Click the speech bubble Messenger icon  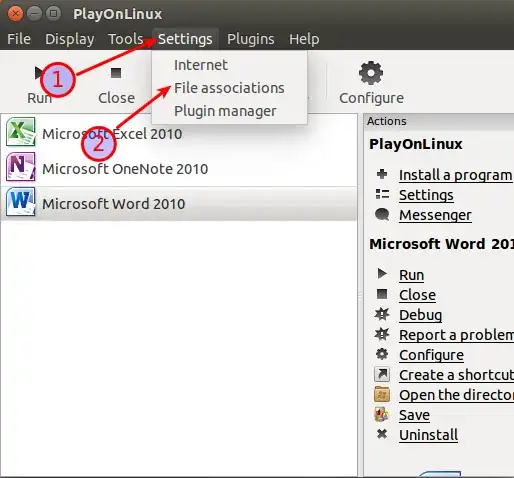click(382, 214)
